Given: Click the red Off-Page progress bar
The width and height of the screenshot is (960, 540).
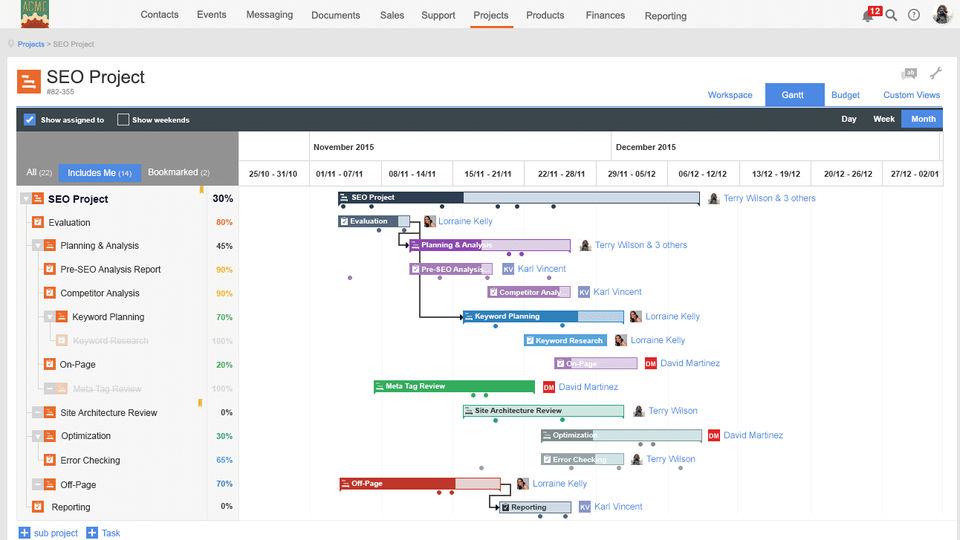Looking at the screenshot, I should pos(419,484).
